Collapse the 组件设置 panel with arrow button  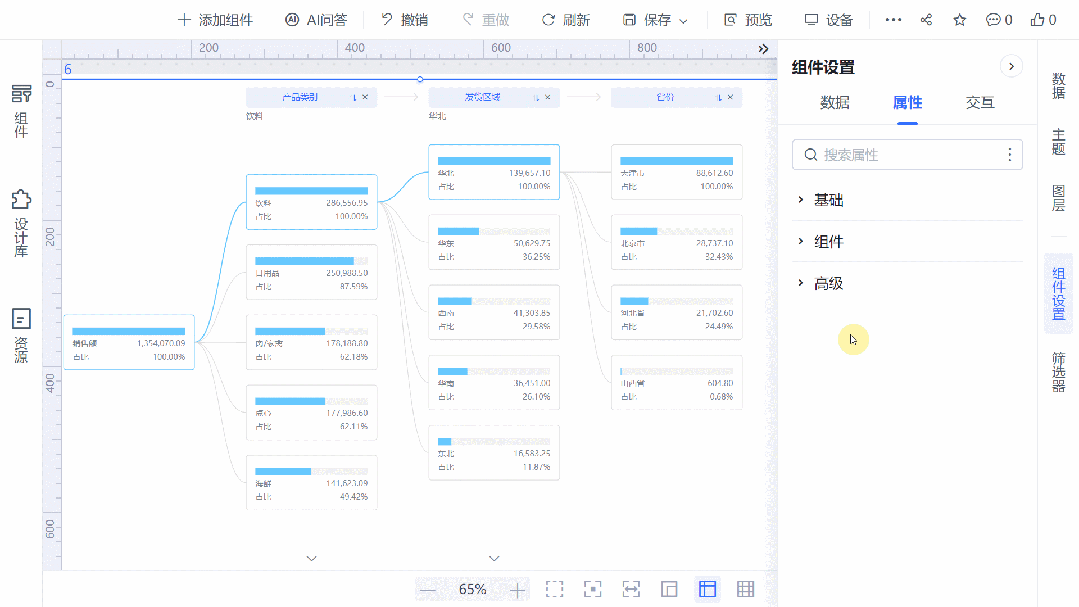(1011, 67)
